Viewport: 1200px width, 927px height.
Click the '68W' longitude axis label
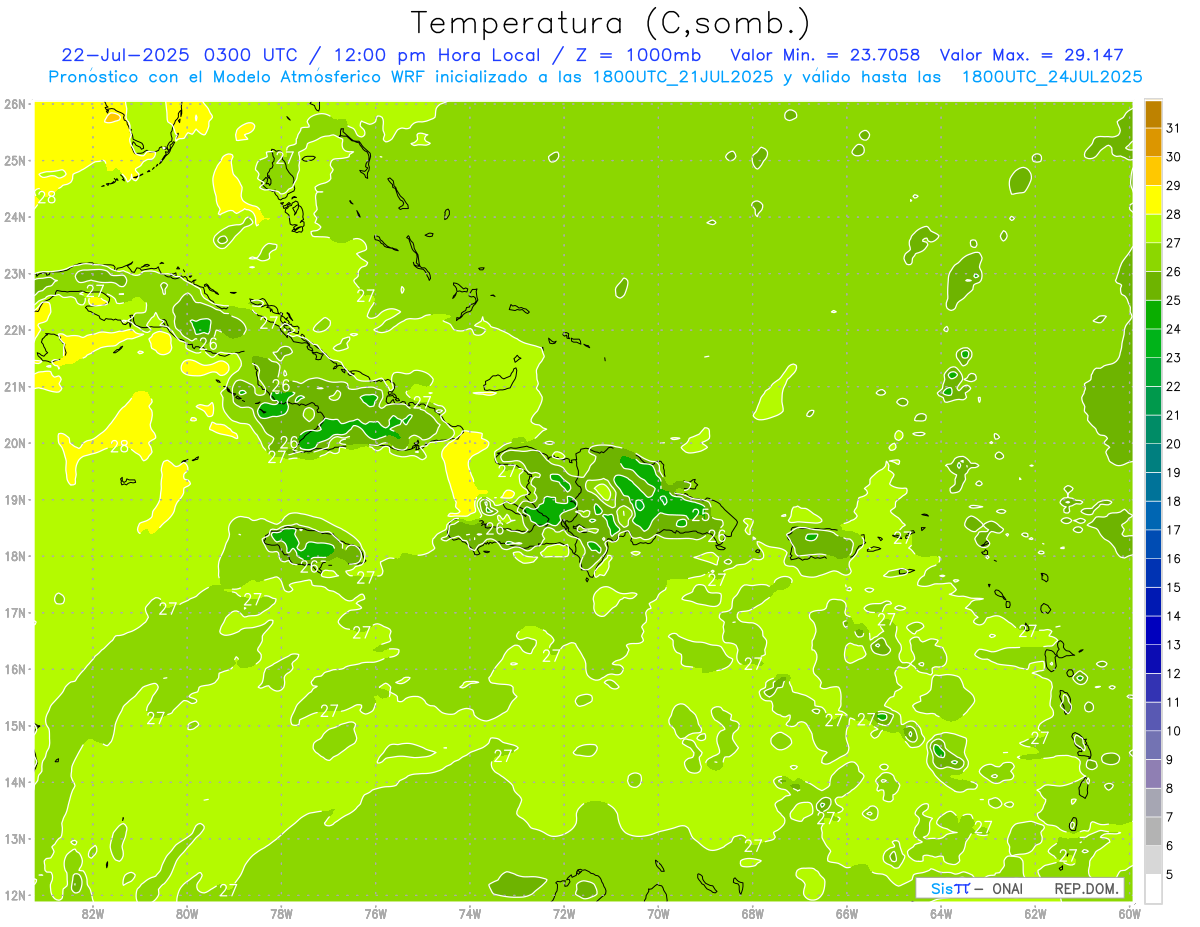753,912
